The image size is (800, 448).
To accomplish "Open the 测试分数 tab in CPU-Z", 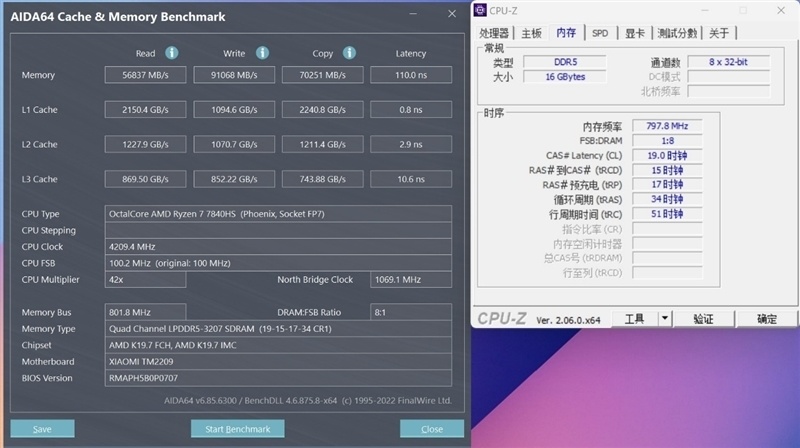I will point(677,34).
